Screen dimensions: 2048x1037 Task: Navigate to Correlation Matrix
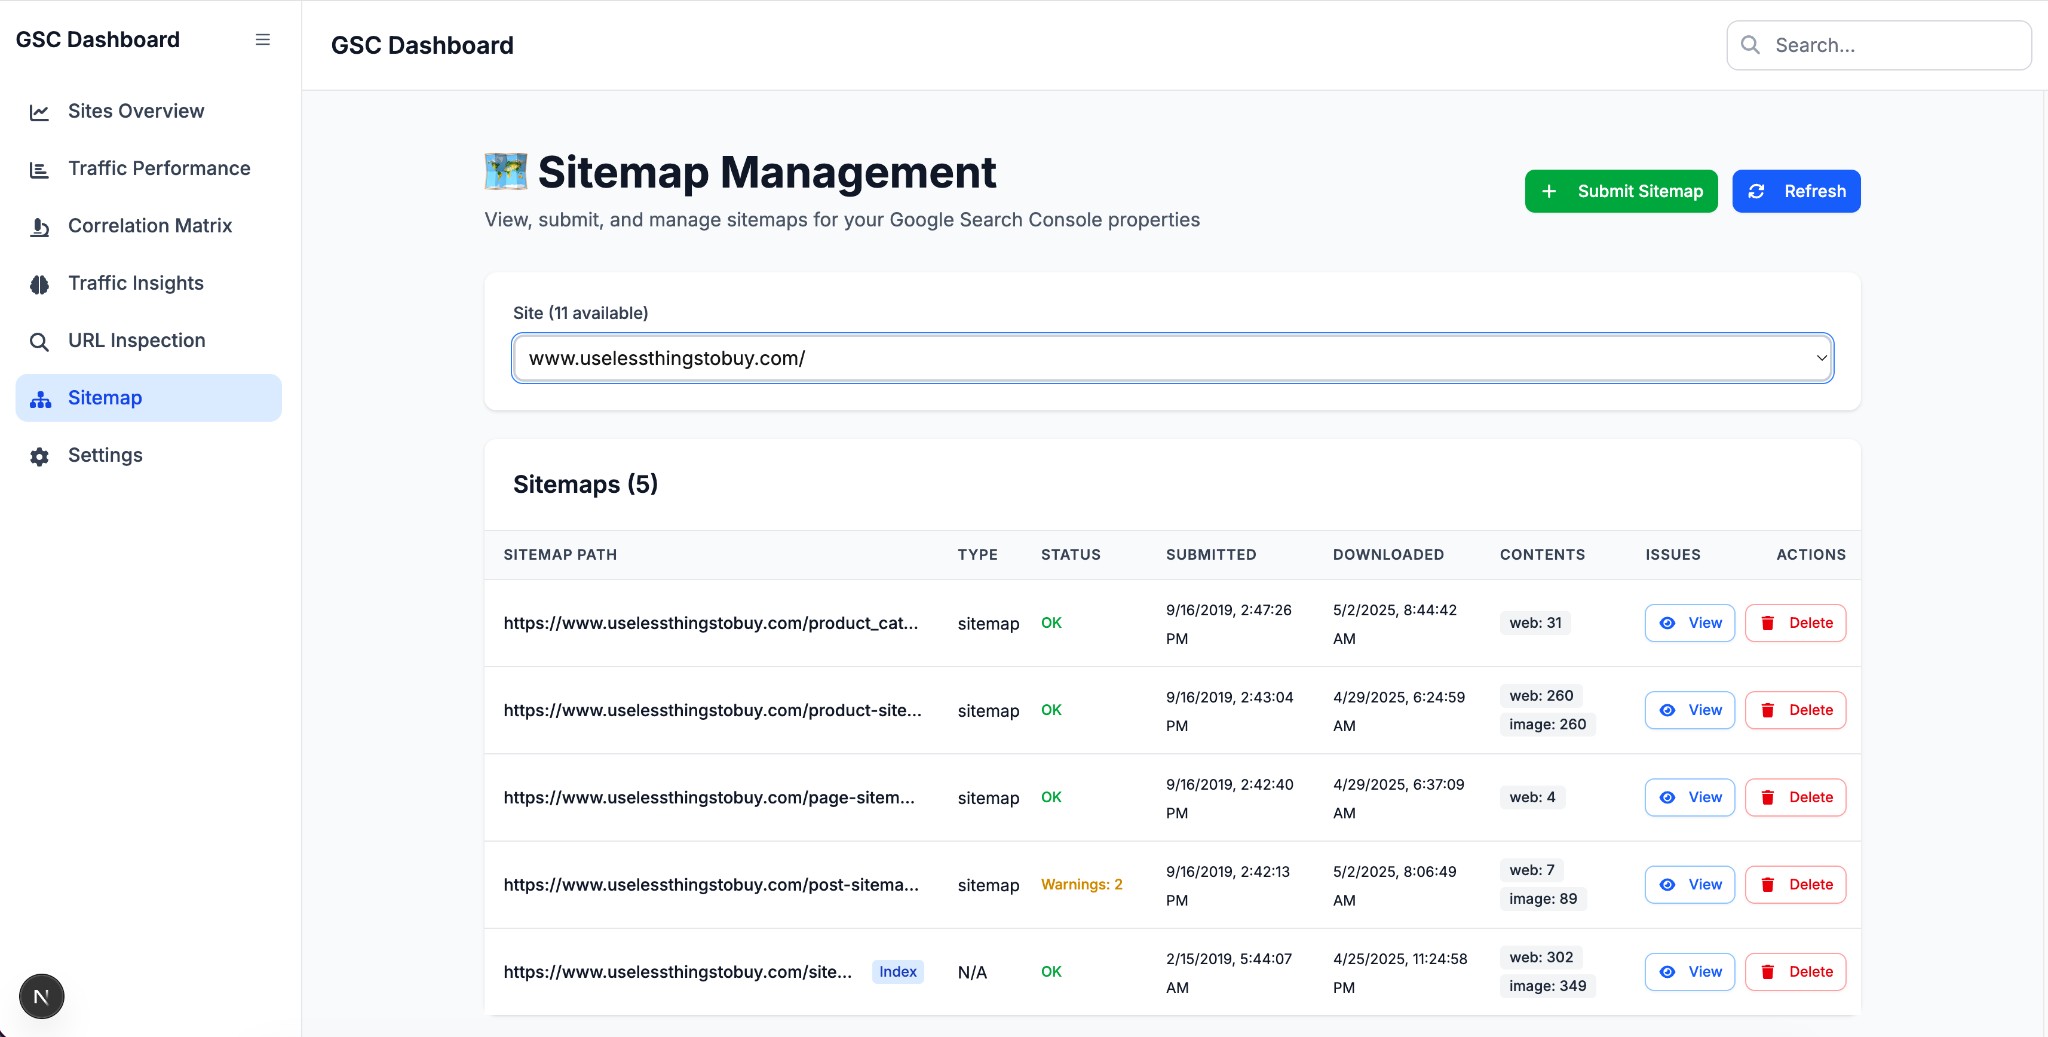click(x=149, y=226)
